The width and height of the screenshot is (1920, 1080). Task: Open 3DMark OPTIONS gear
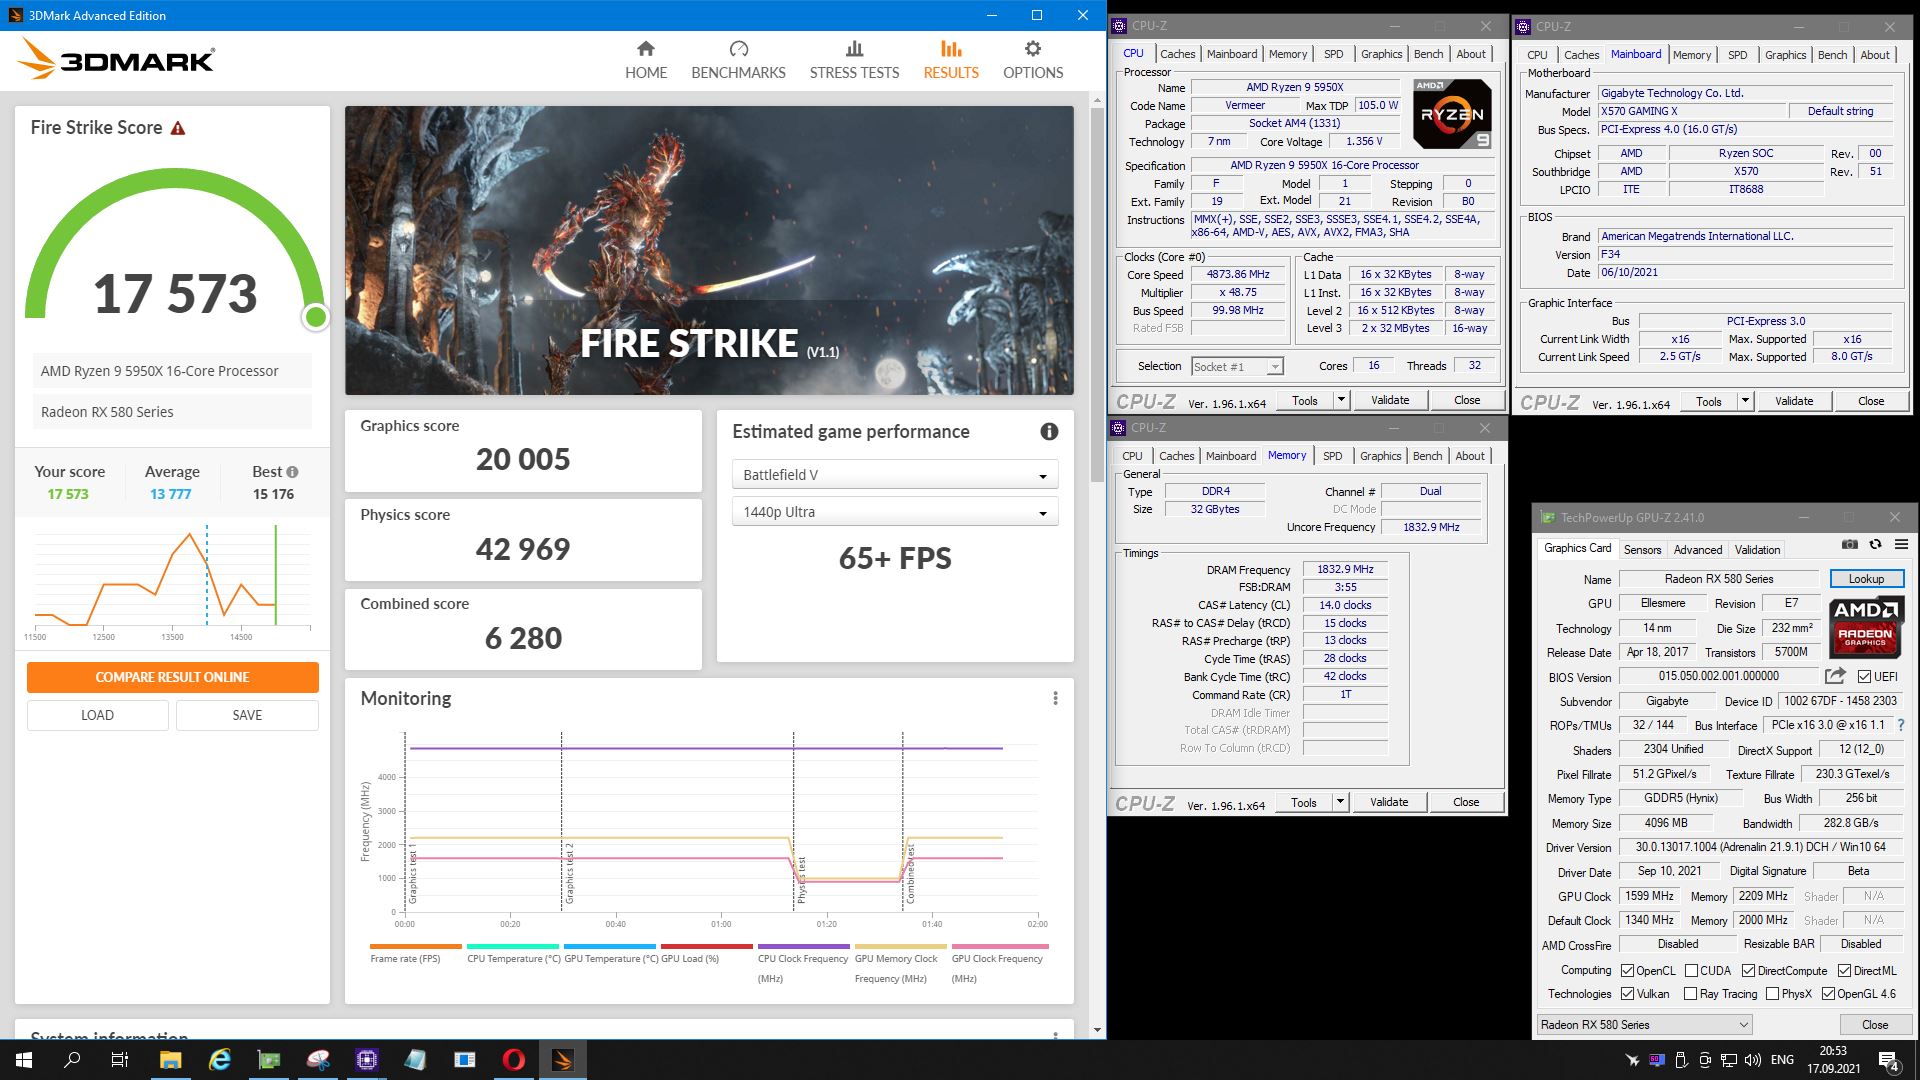(1033, 60)
